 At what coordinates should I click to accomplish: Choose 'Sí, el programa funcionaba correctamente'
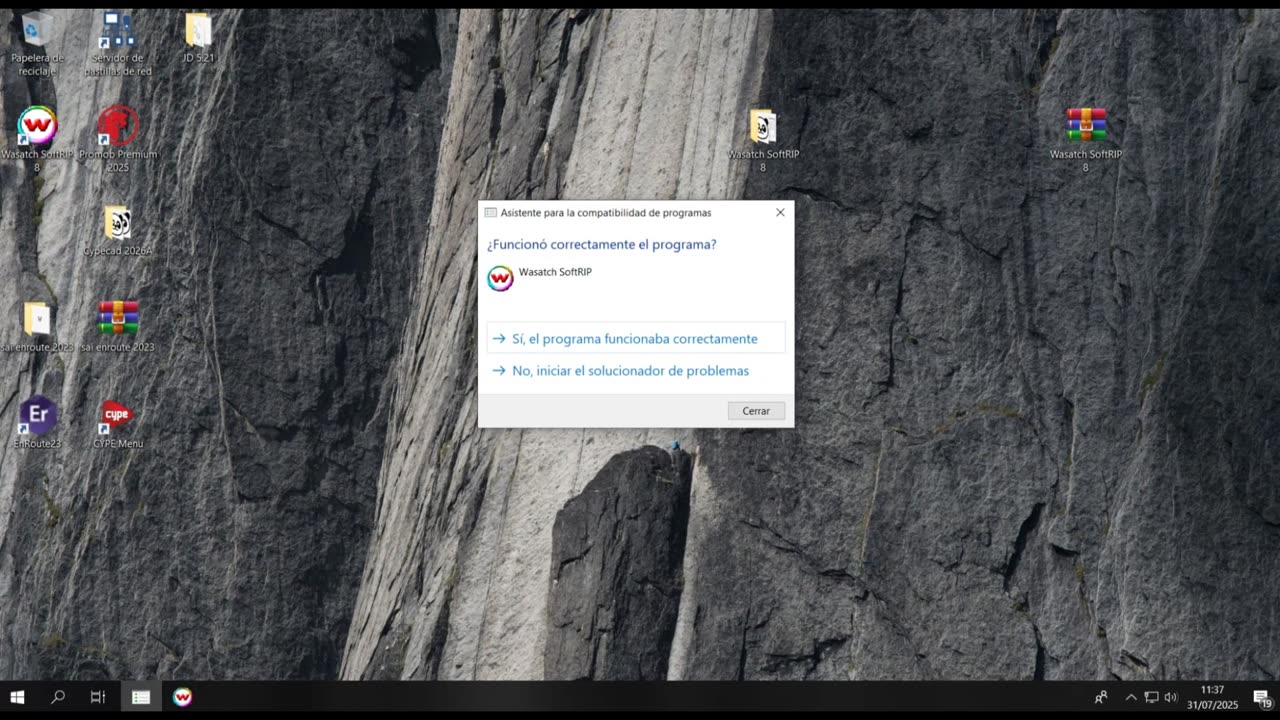(636, 339)
